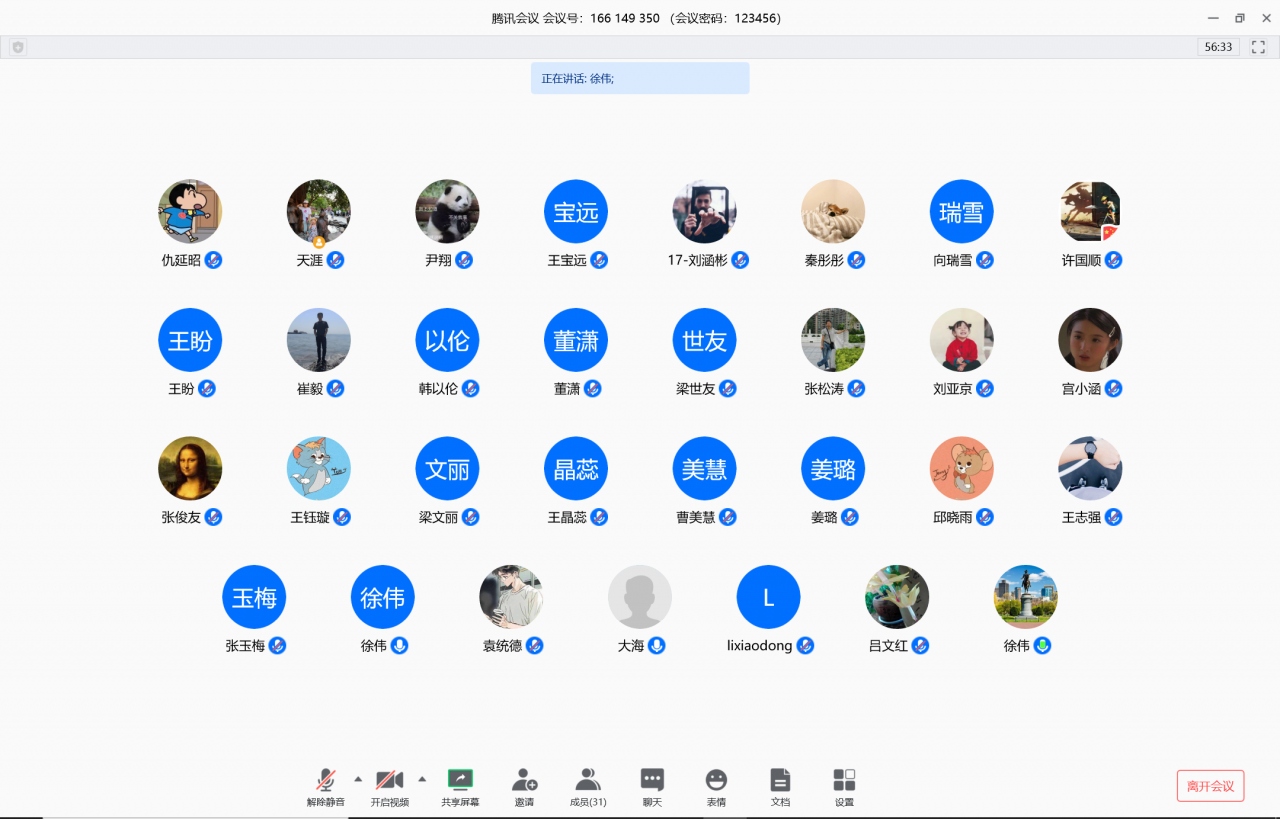Click the share screen icon

click(x=460, y=780)
